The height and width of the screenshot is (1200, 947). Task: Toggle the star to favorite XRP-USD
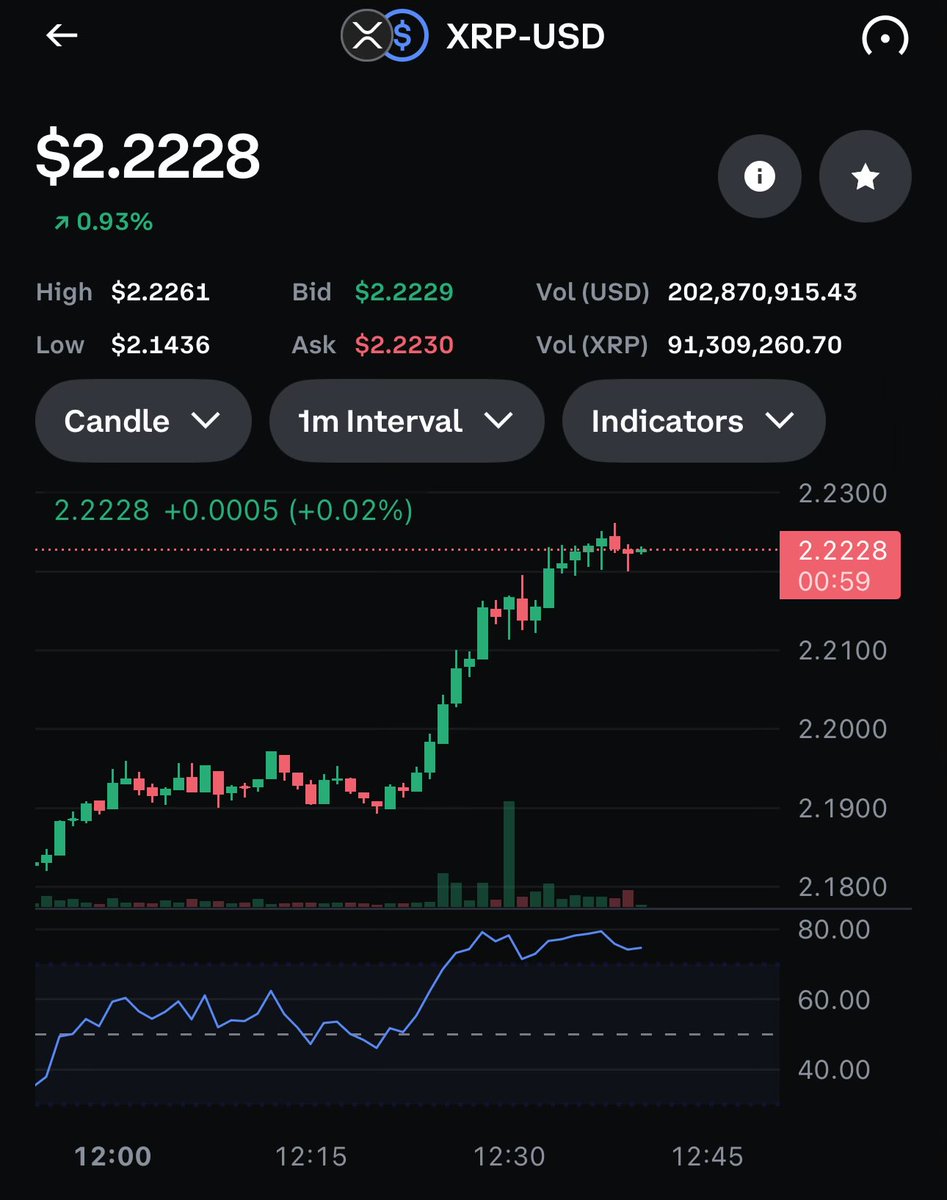point(865,176)
